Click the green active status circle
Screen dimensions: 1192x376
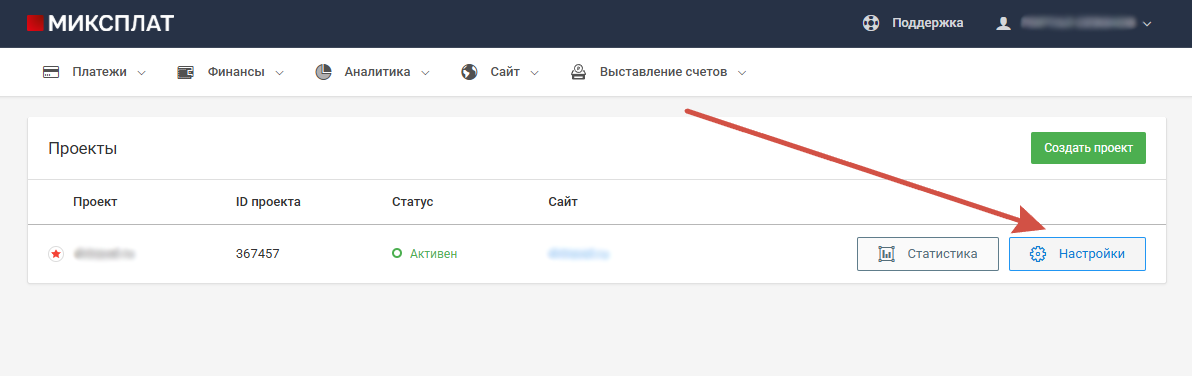[397, 254]
